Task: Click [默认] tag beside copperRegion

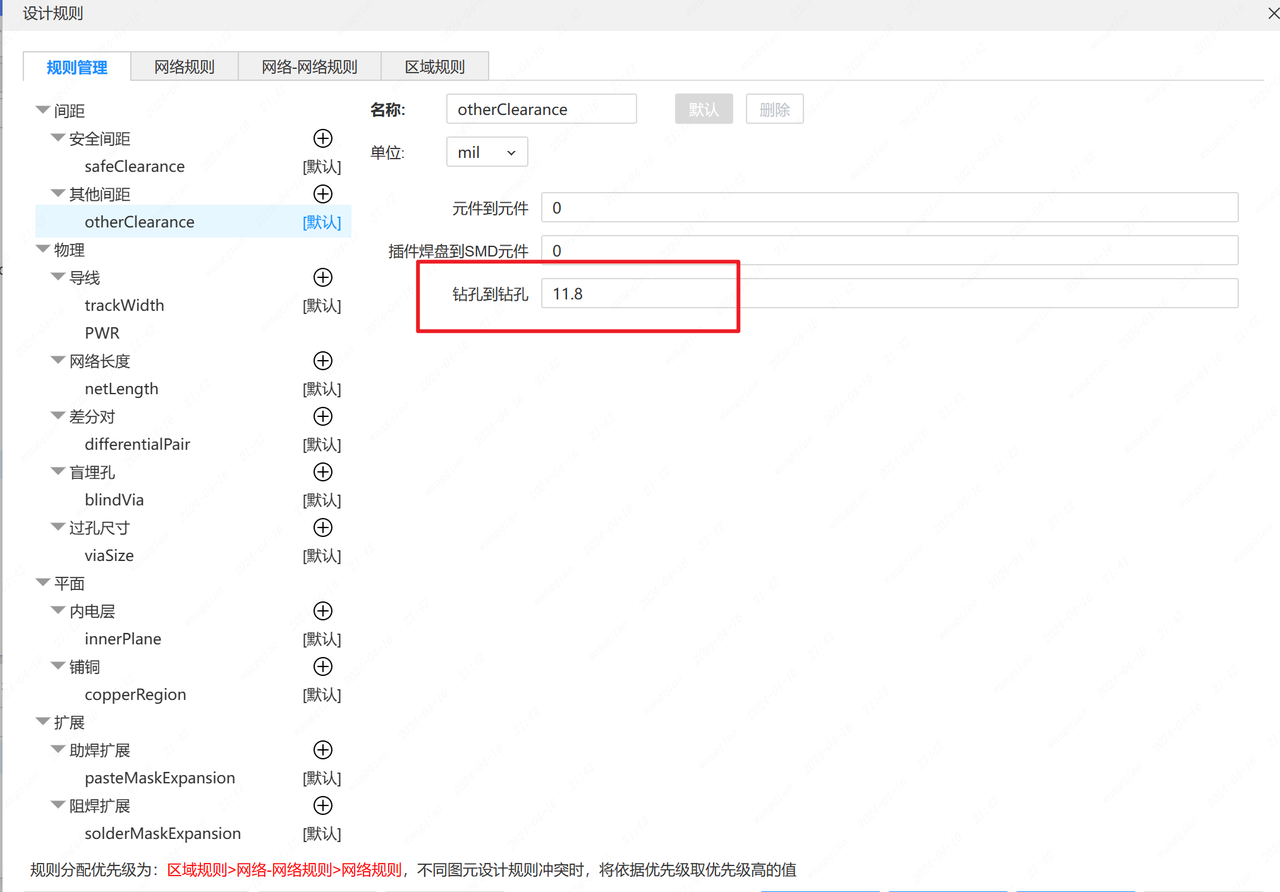Action: 322,695
